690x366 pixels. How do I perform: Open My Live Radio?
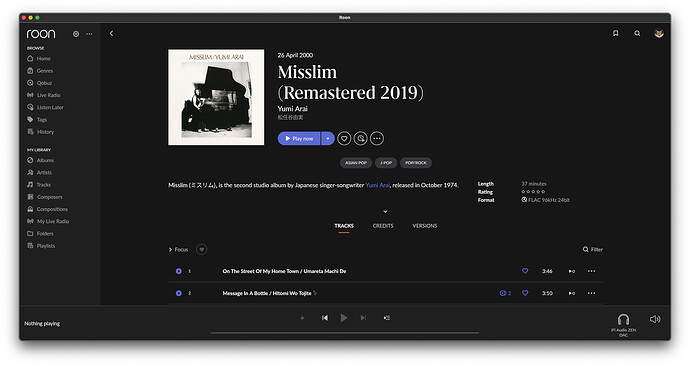coord(48,221)
